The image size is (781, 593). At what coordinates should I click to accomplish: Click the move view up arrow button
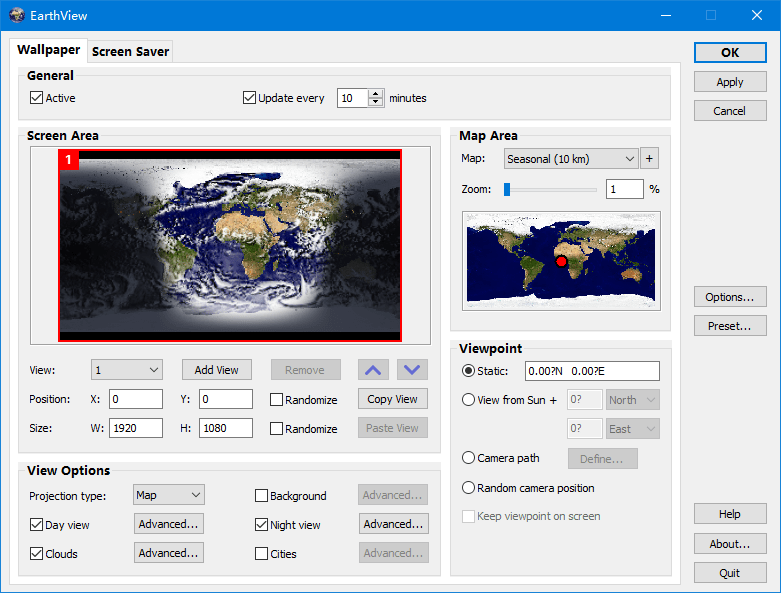pos(373,370)
